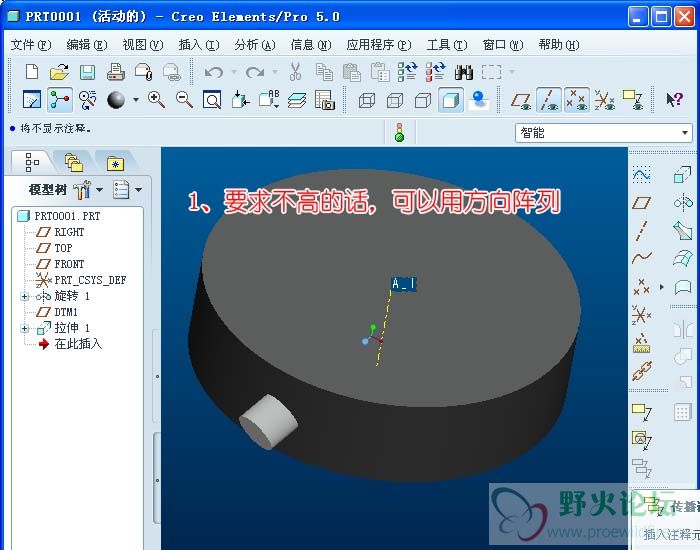Open the 编辑(E) menu
Screen dimensions: 700x550
click(x=87, y=45)
